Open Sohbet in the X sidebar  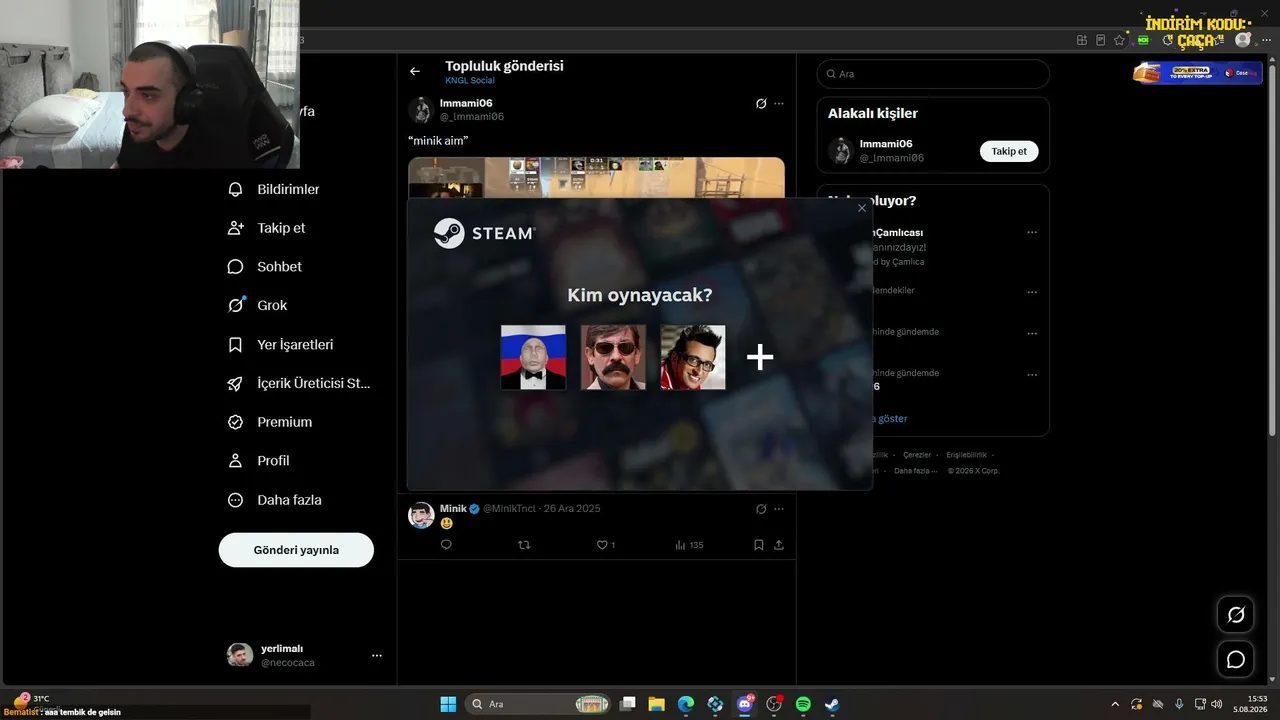265,267
